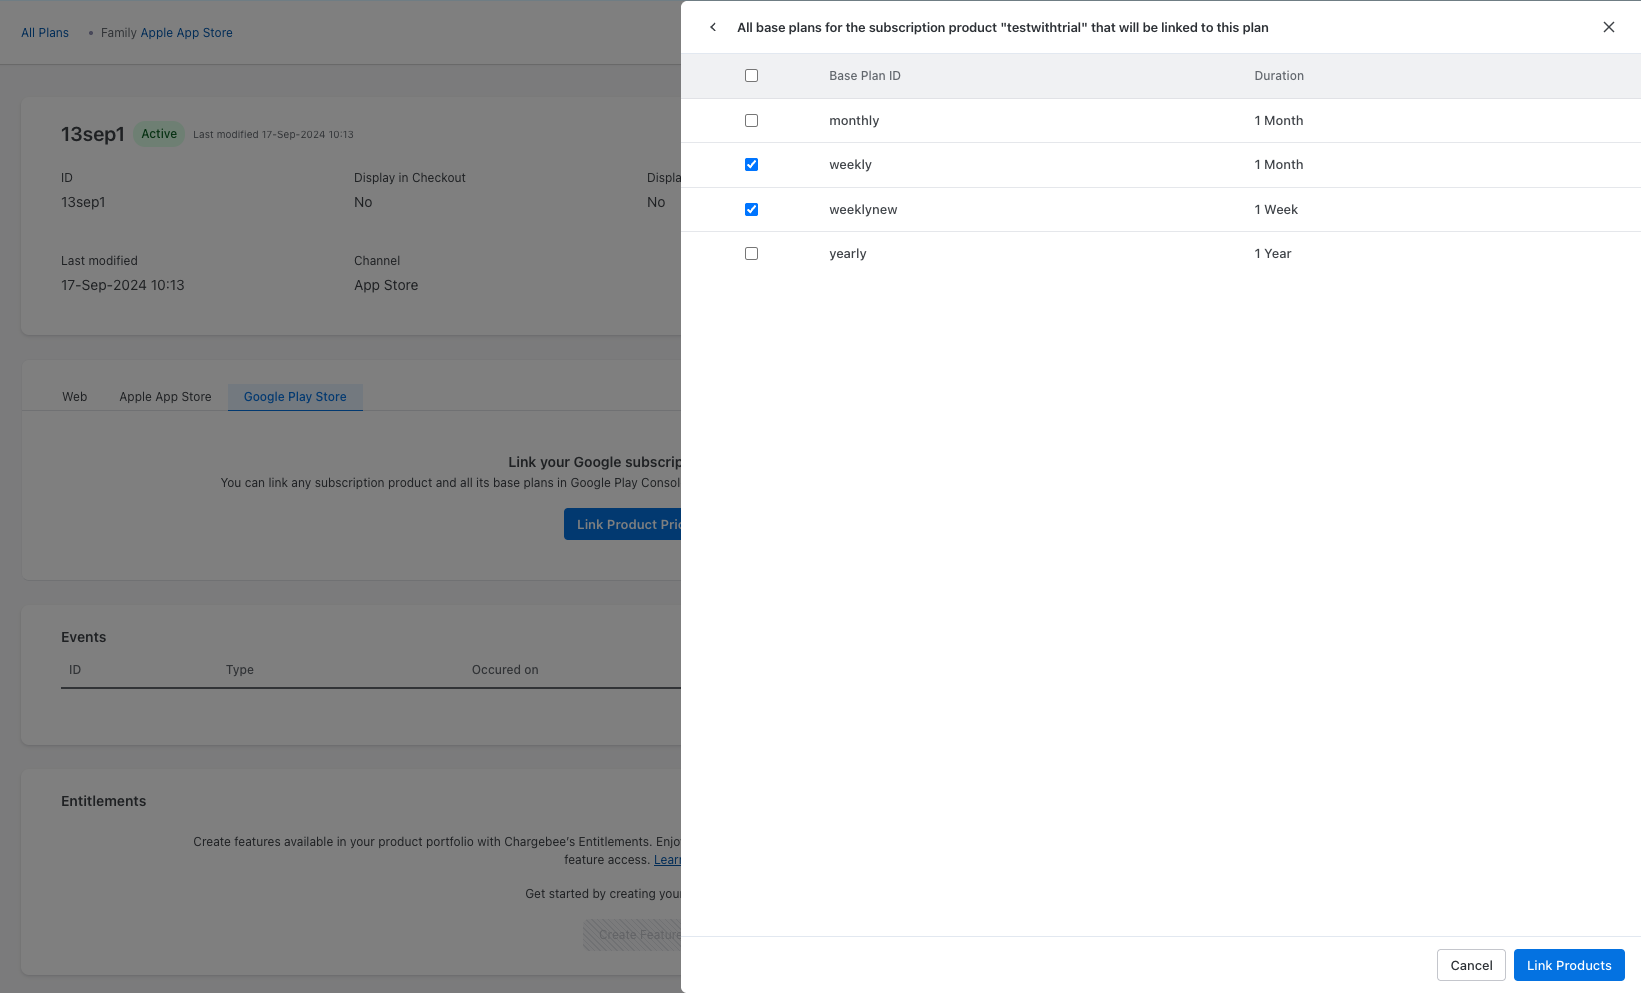This screenshot has height=993, width=1641.
Task: Open the All Plans breadcrumb link
Action: 45,33
